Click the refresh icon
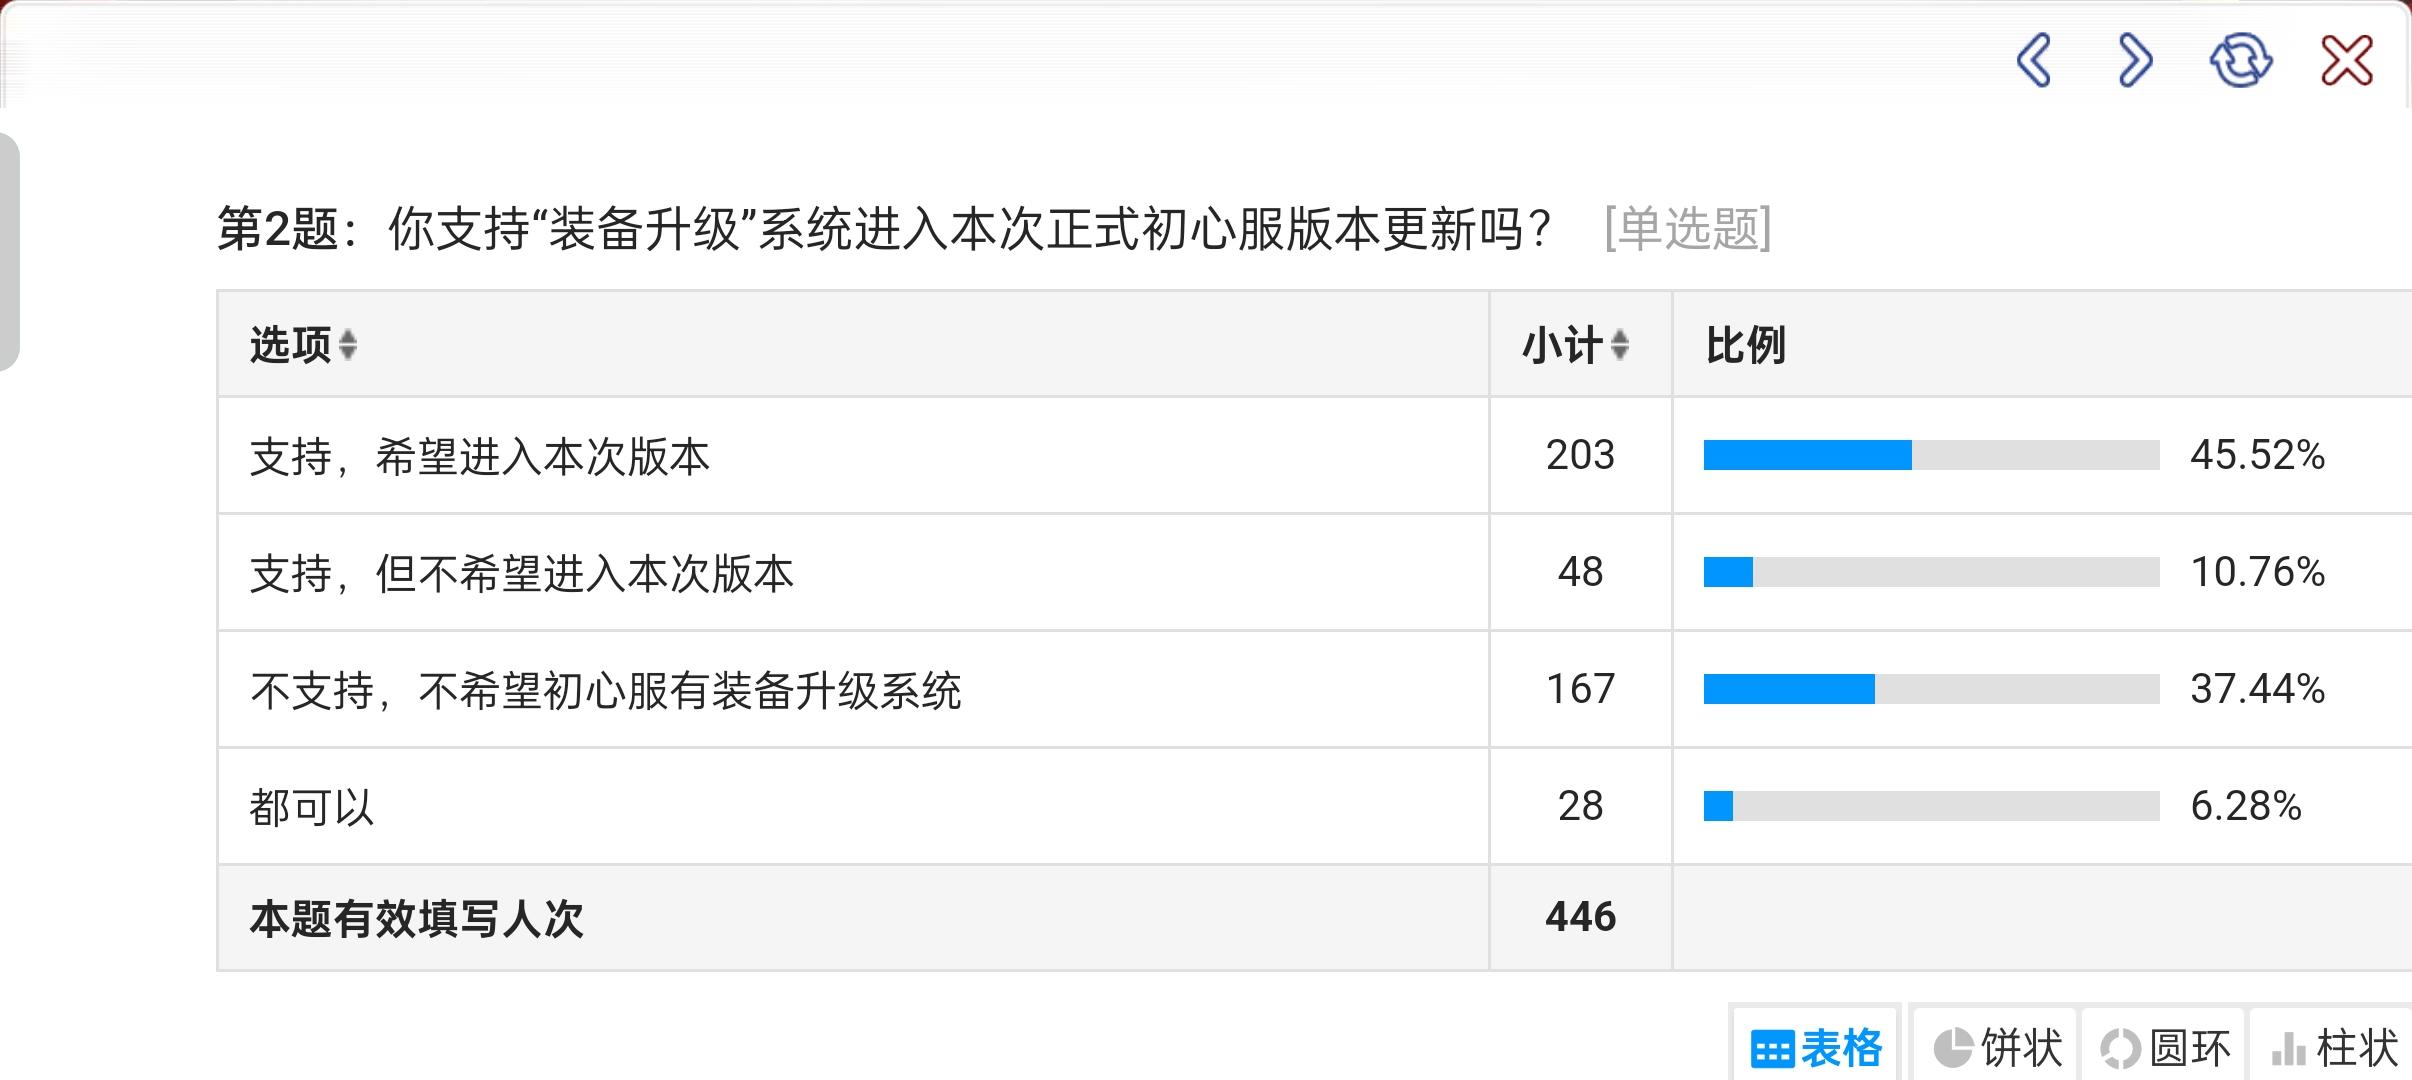Image resolution: width=2412 pixels, height=1080 pixels. coord(2240,61)
